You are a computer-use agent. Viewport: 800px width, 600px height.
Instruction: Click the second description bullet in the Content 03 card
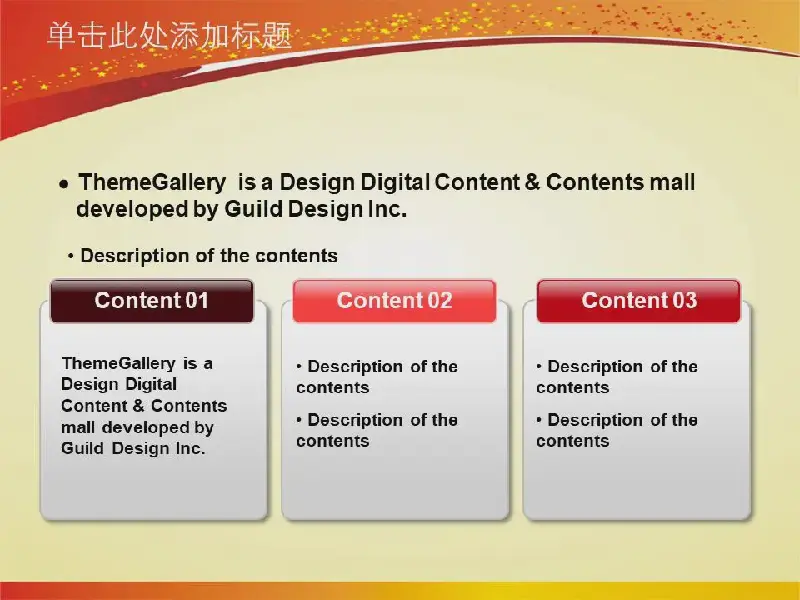616,430
